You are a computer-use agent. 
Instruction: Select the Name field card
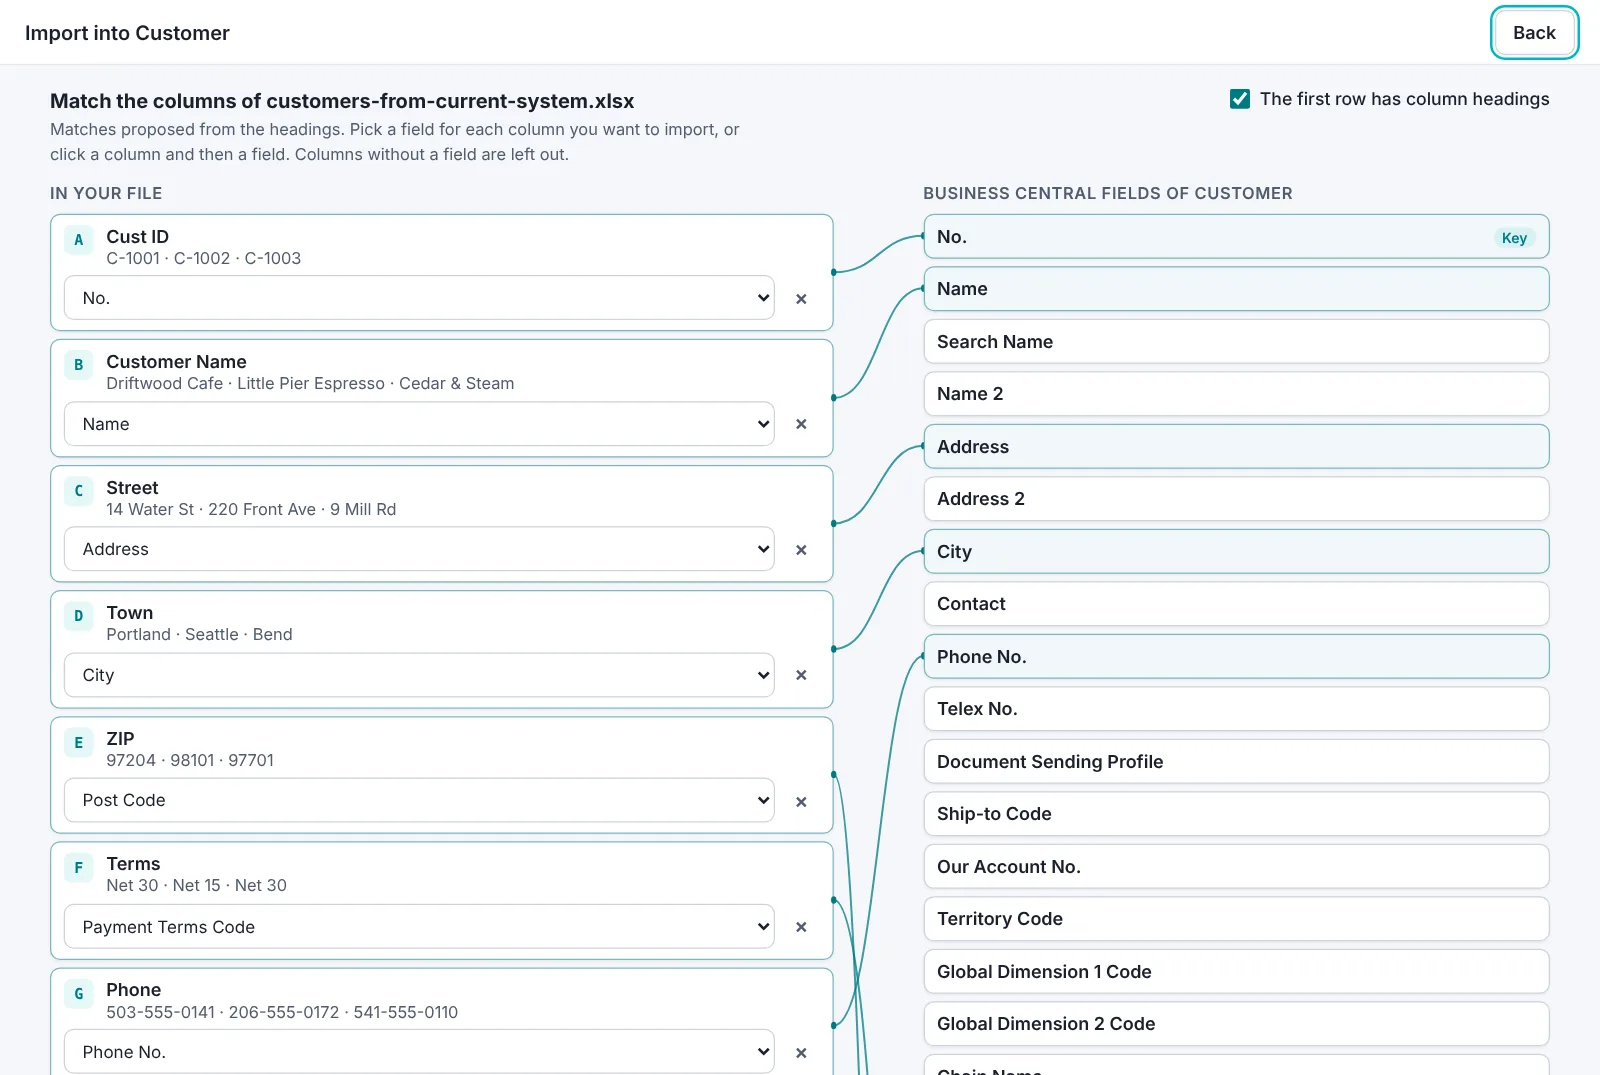coord(1236,289)
